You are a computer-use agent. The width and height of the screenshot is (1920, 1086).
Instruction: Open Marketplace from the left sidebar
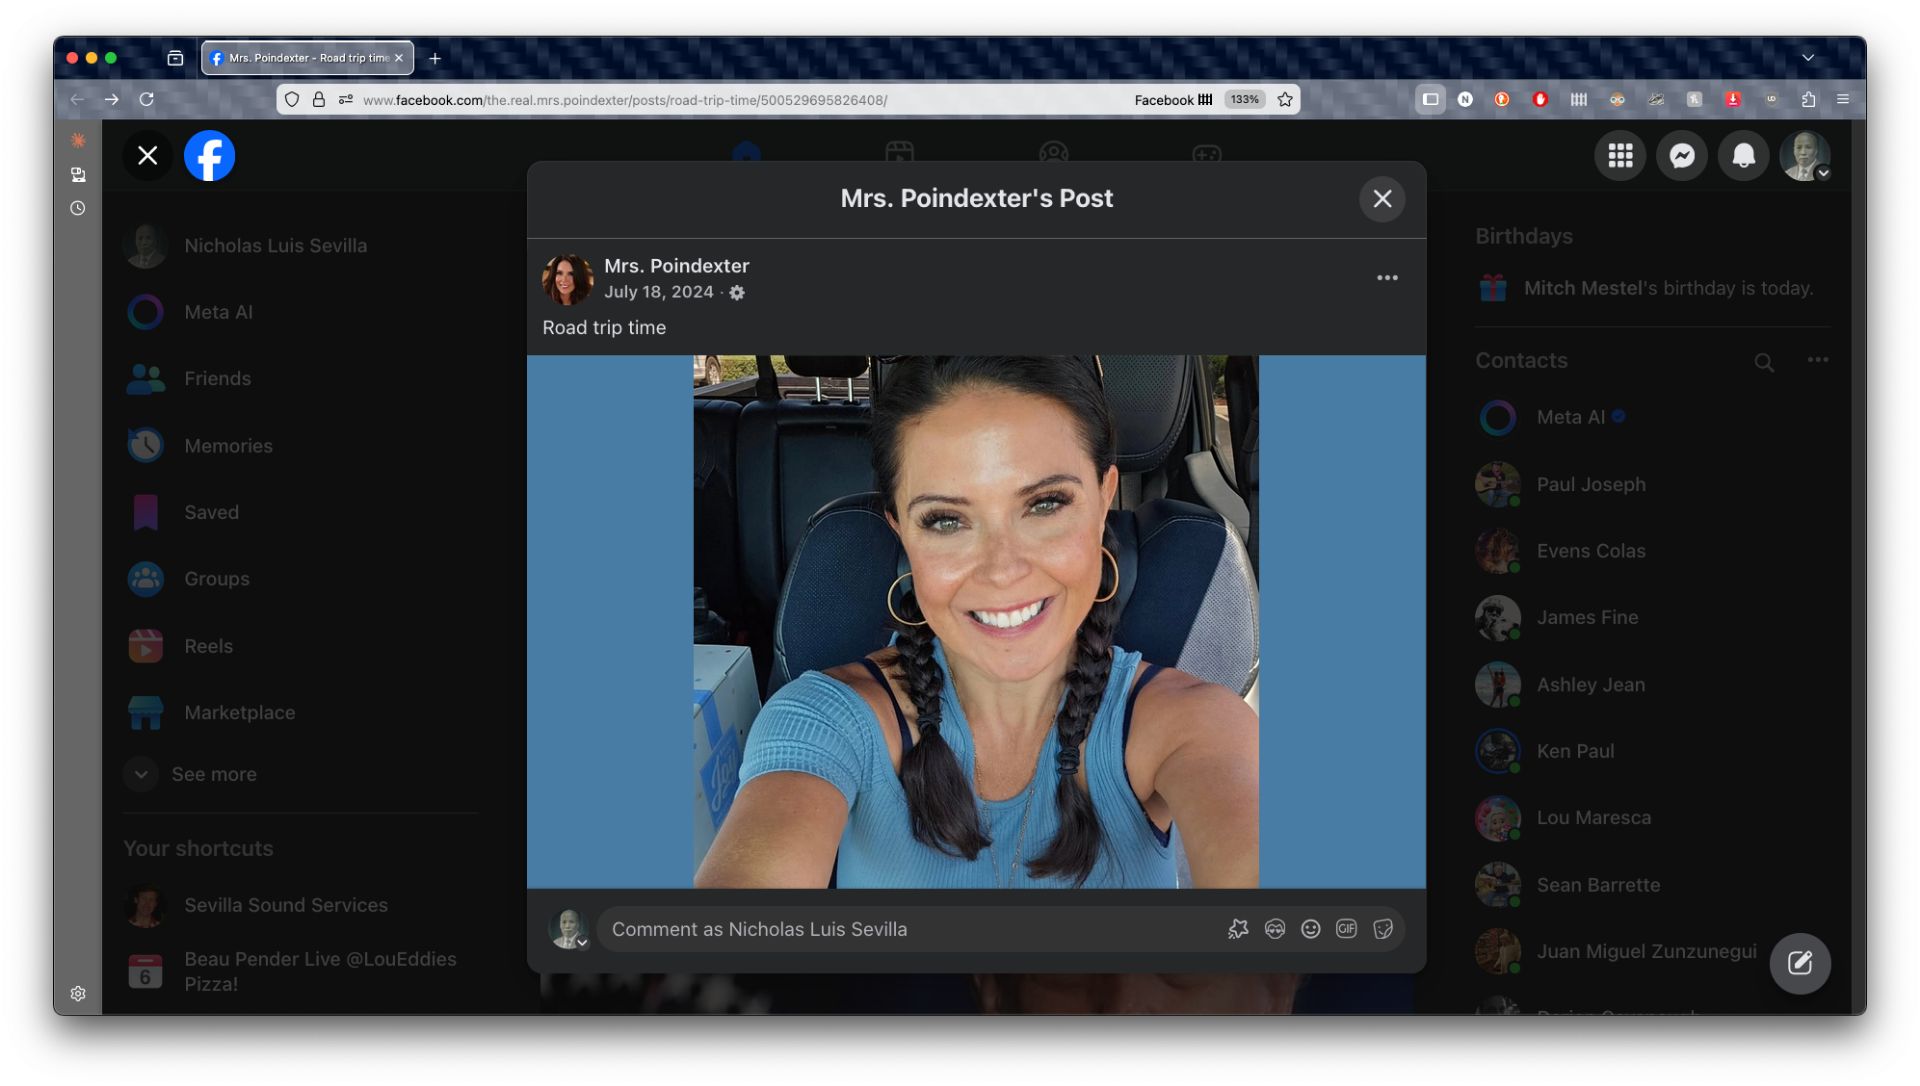[x=239, y=712]
